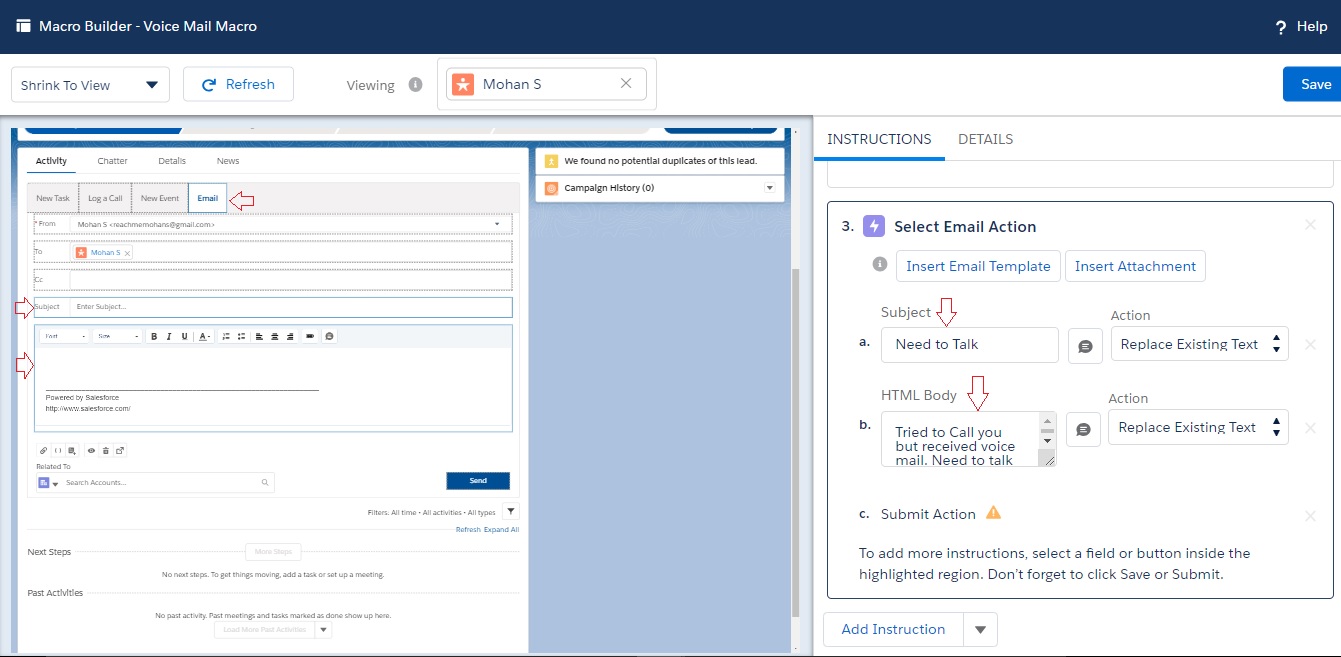The width and height of the screenshot is (1341, 657).
Task: Toggle italic formatting in email body
Action: (x=168, y=335)
